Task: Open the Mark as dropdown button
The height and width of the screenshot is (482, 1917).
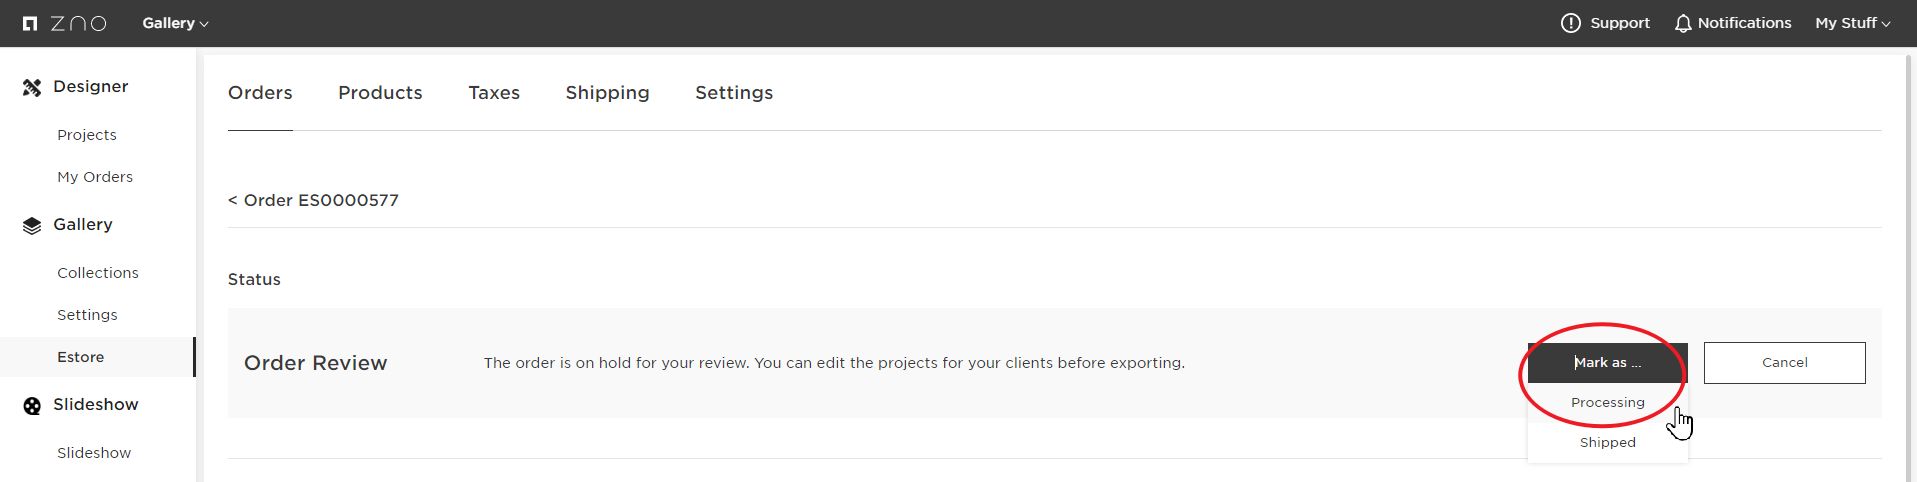Action: (1607, 363)
